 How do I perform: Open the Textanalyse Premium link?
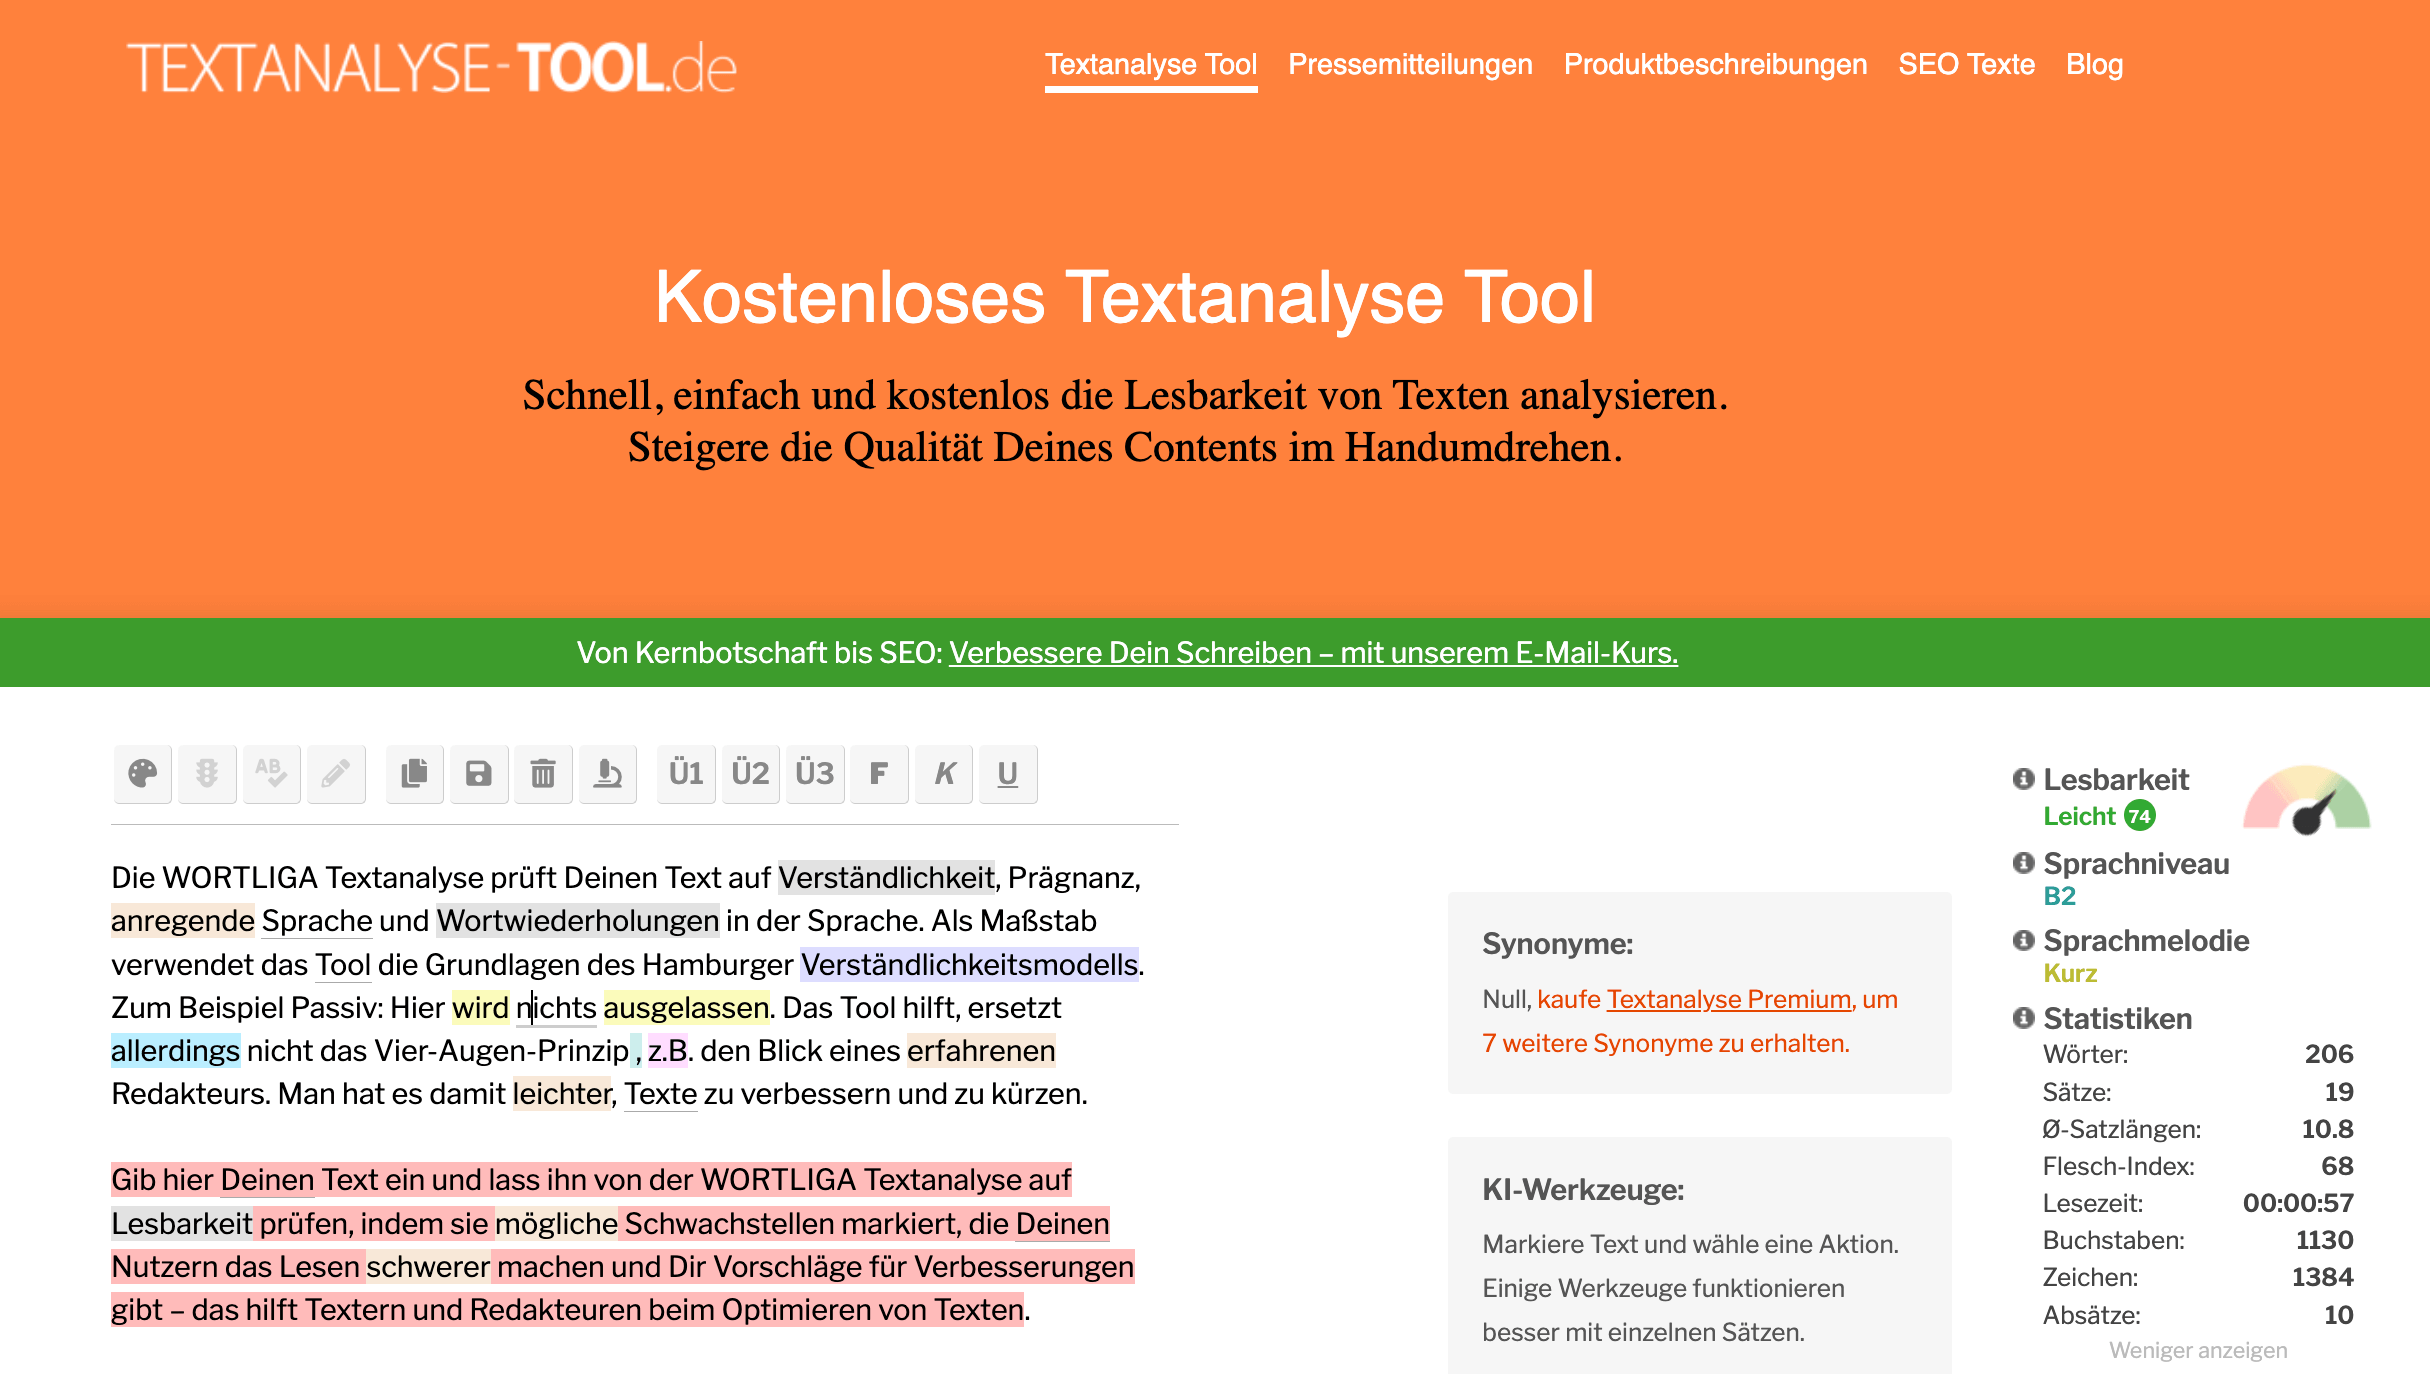[1728, 999]
